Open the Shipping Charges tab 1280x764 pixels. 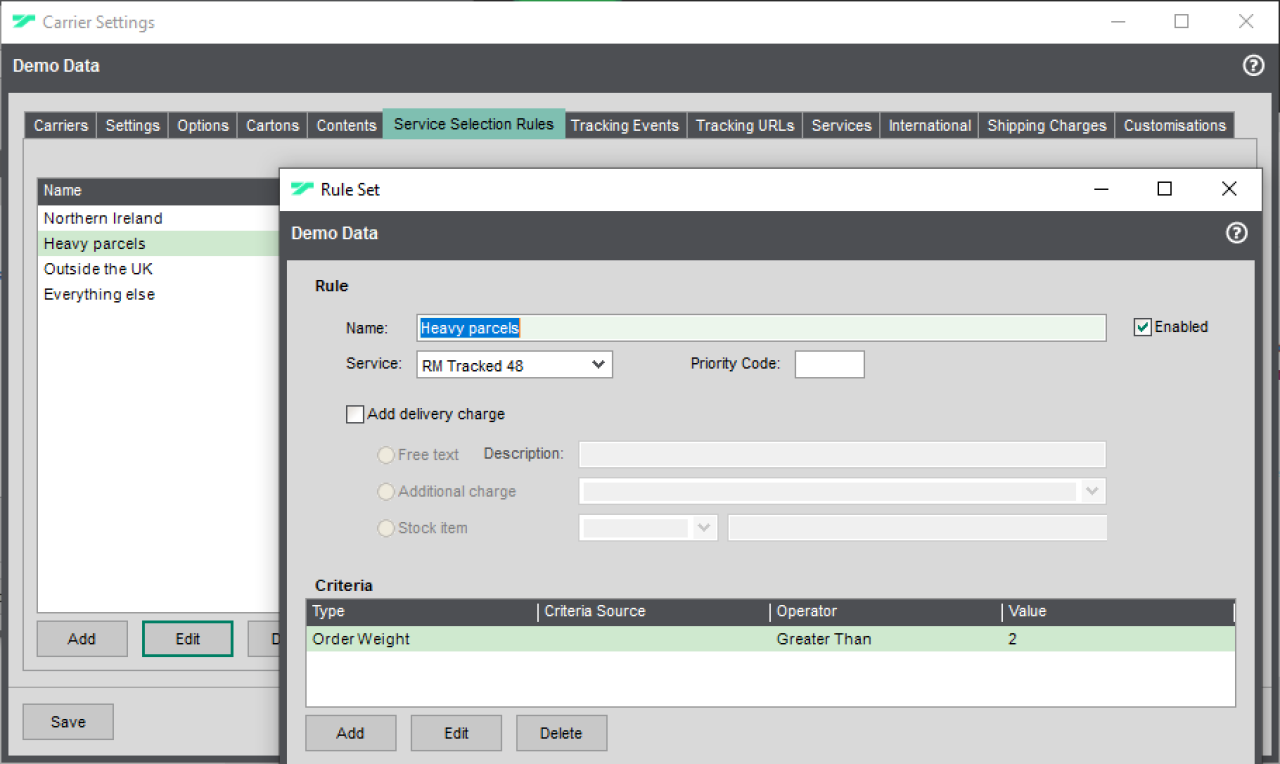click(1047, 125)
